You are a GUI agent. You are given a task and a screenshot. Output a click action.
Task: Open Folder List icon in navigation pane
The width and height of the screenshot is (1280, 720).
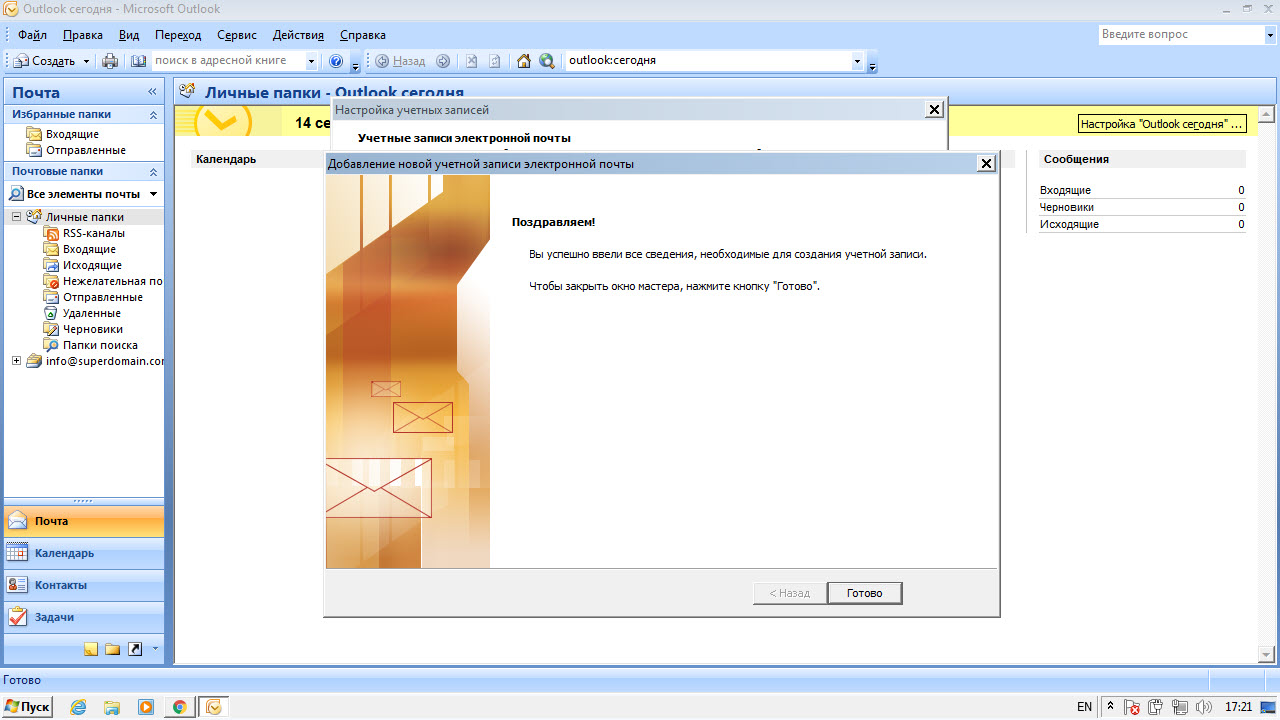pos(112,649)
